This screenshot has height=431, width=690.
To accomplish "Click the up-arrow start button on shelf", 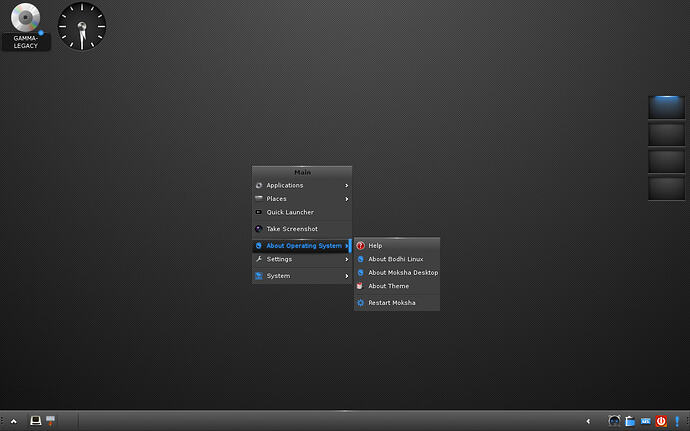I will [x=14, y=421].
